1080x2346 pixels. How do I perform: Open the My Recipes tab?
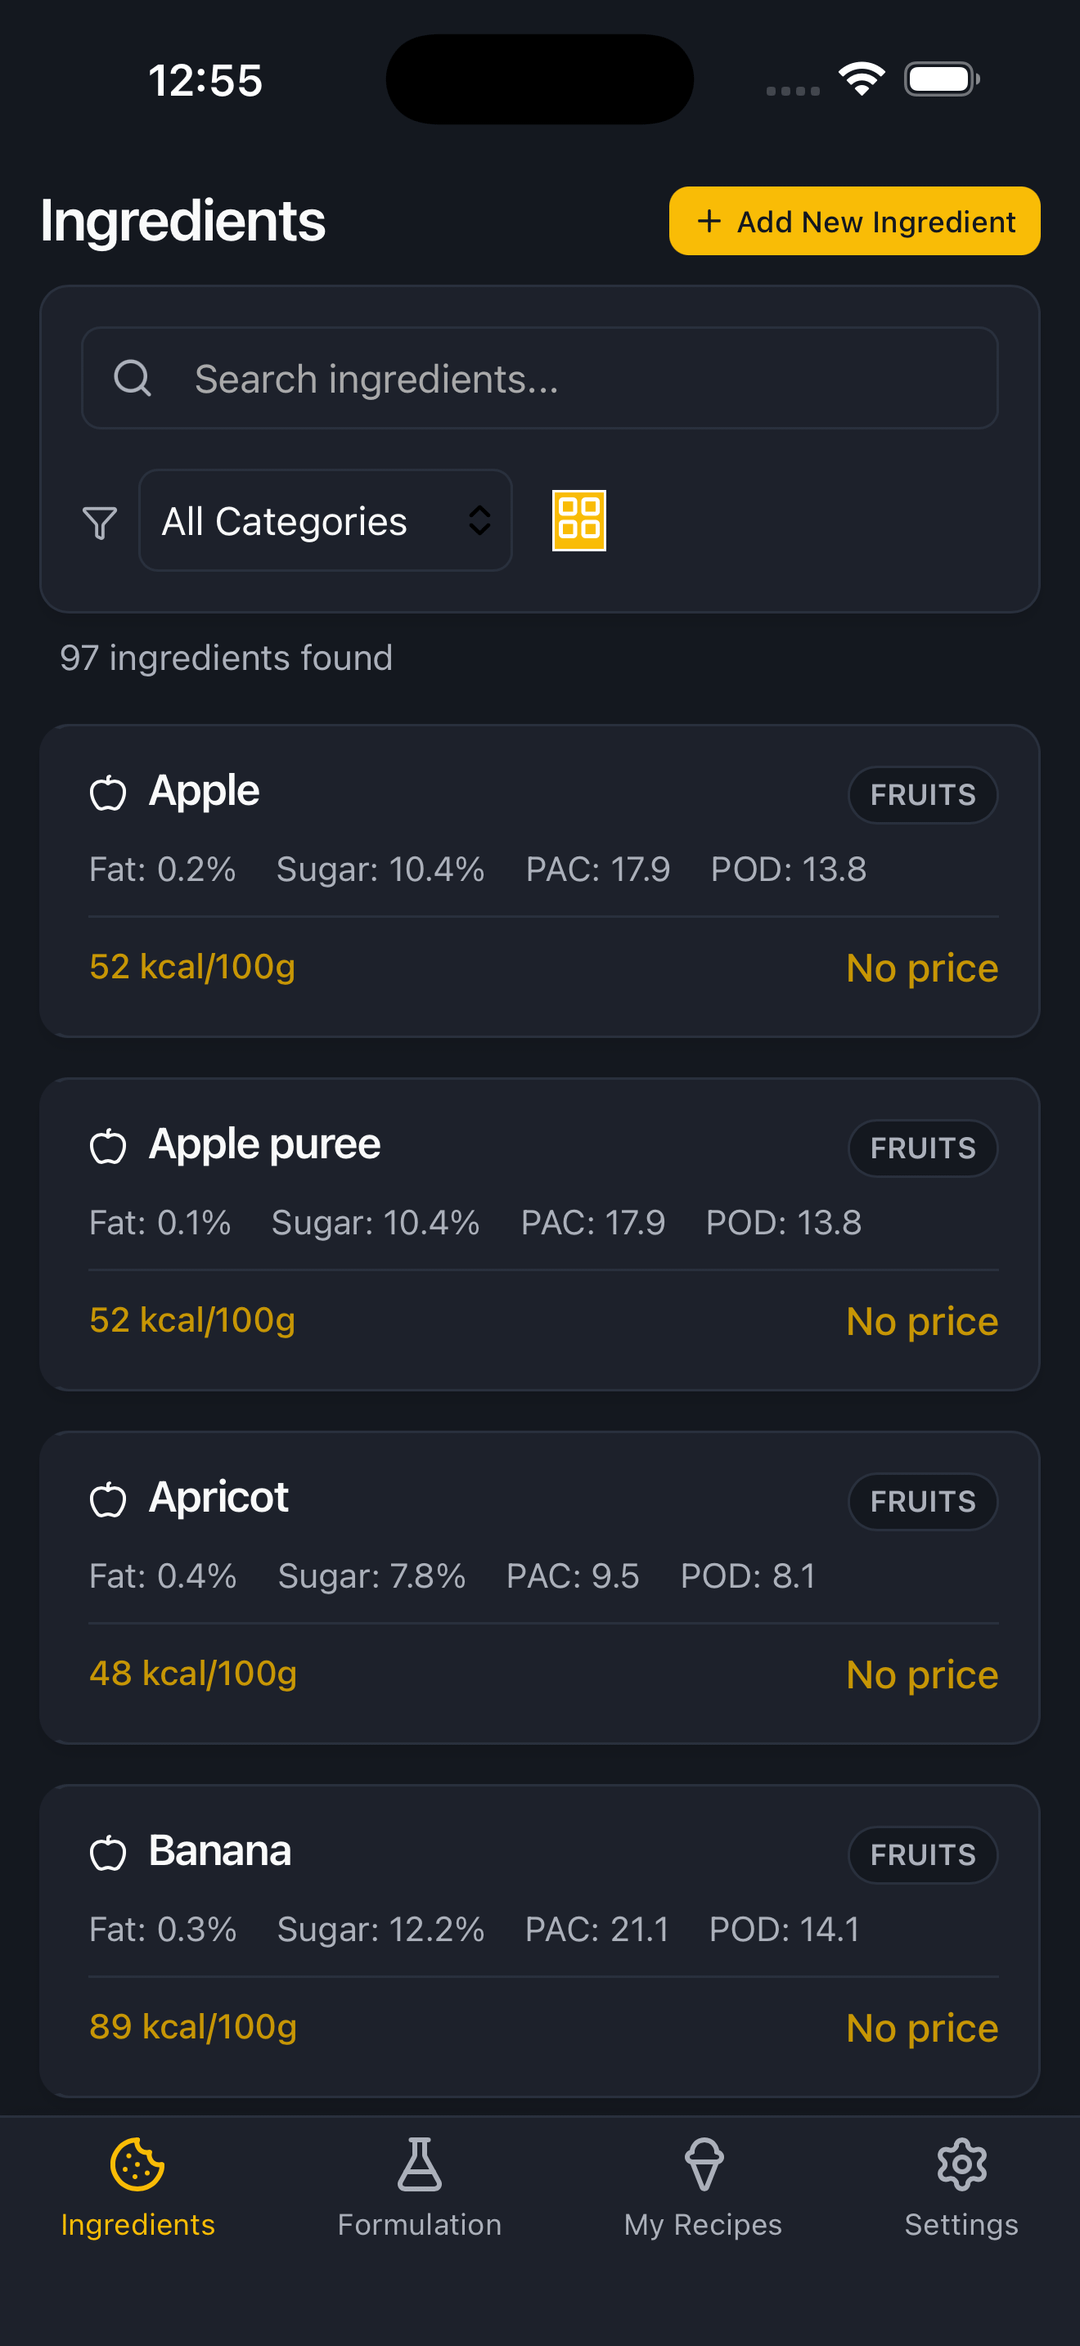pos(703,2187)
